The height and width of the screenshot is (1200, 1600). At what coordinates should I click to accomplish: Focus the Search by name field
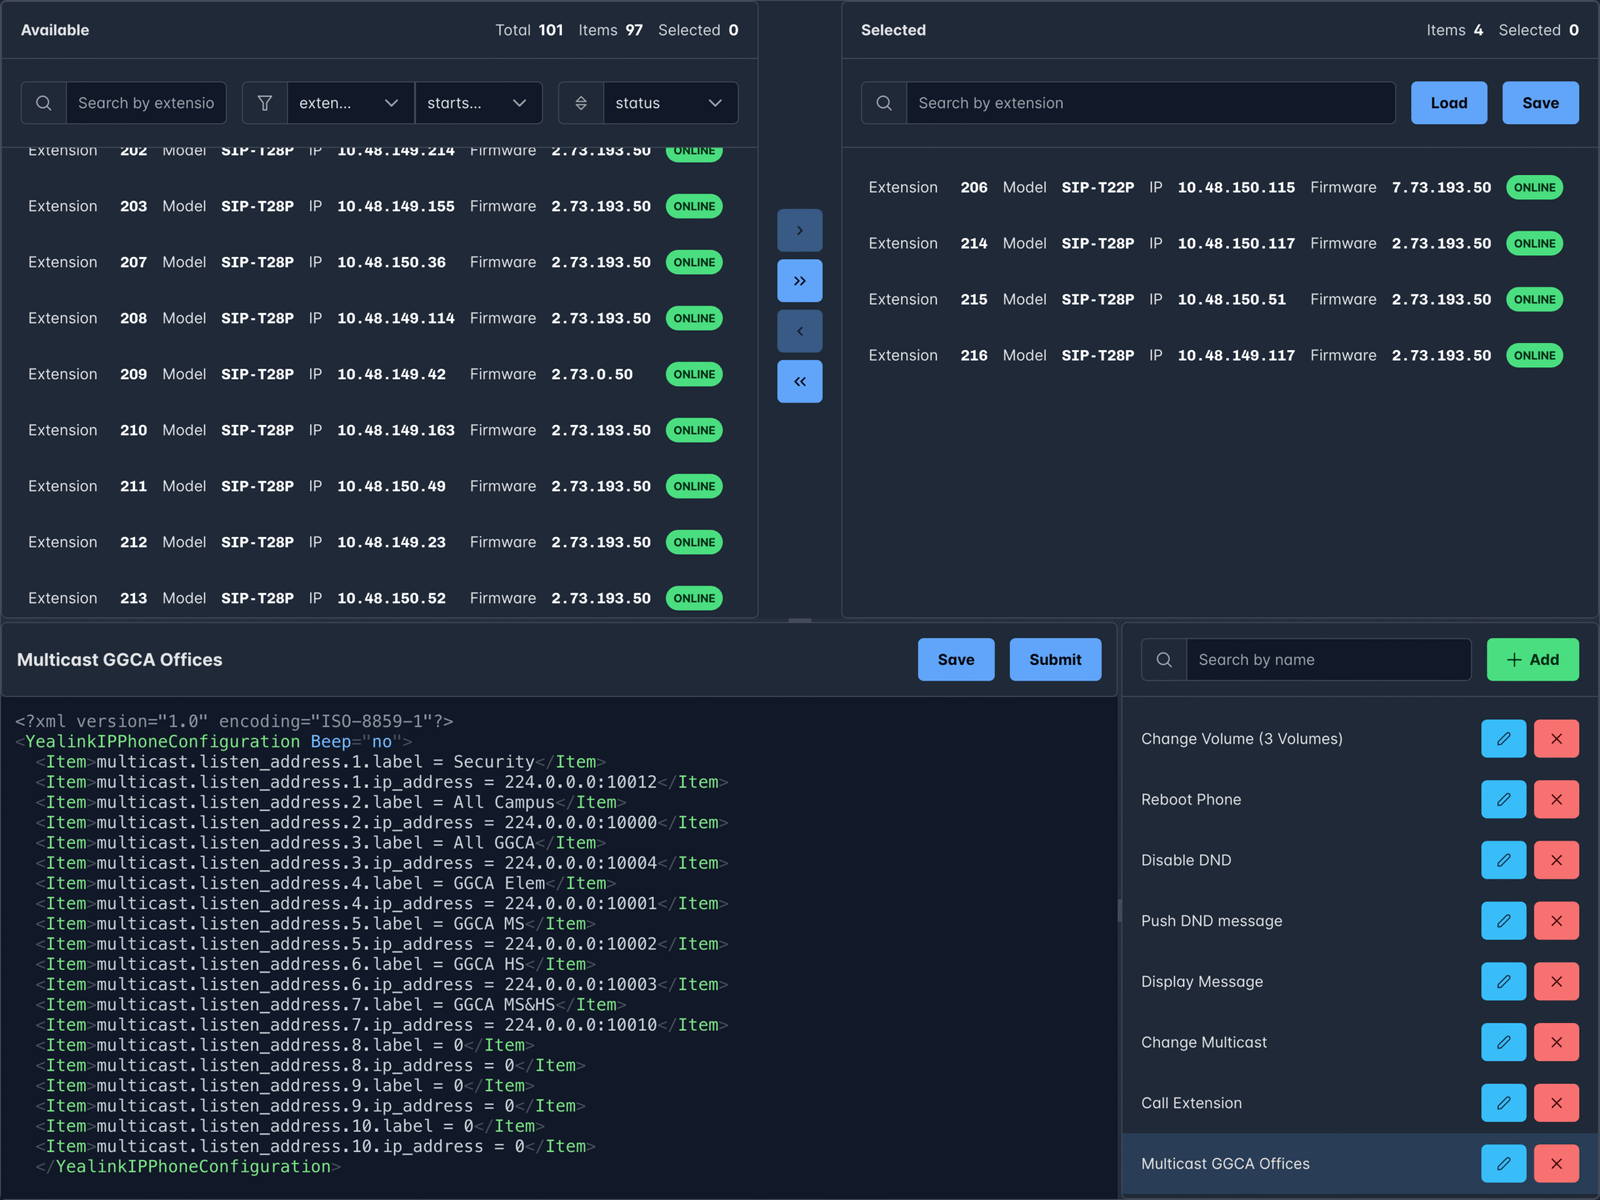coord(1327,660)
